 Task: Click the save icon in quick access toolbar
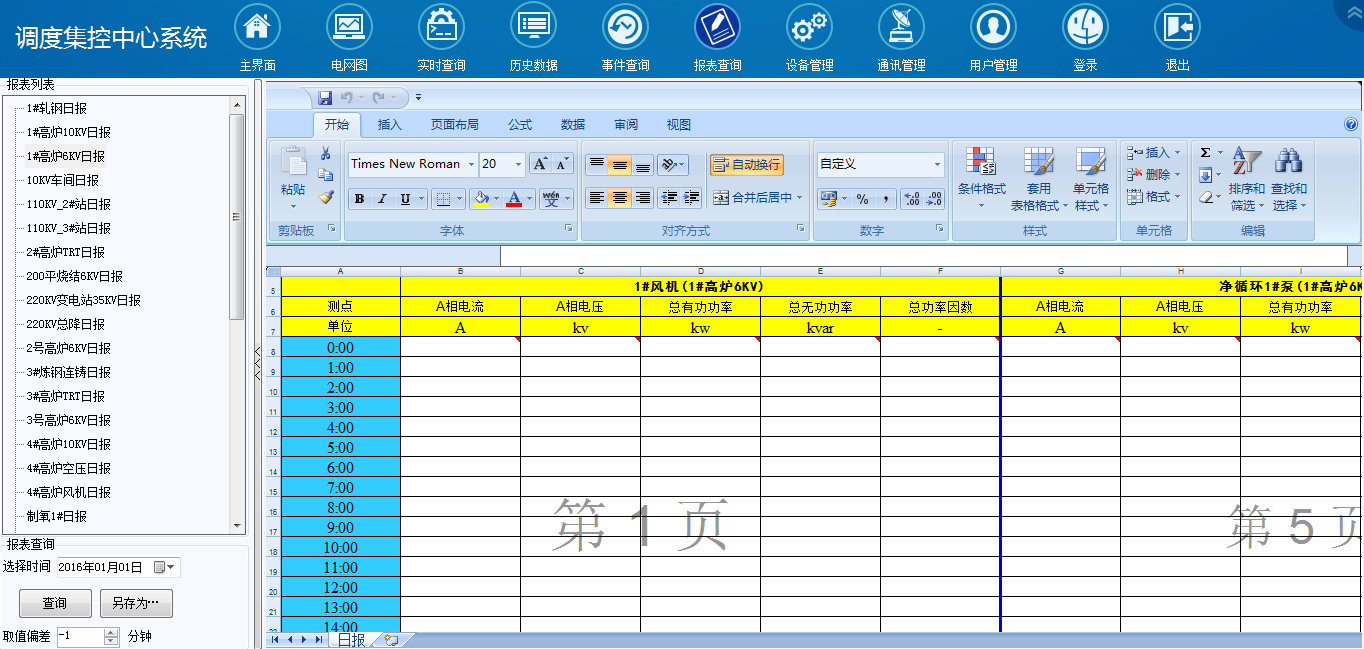coord(325,98)
